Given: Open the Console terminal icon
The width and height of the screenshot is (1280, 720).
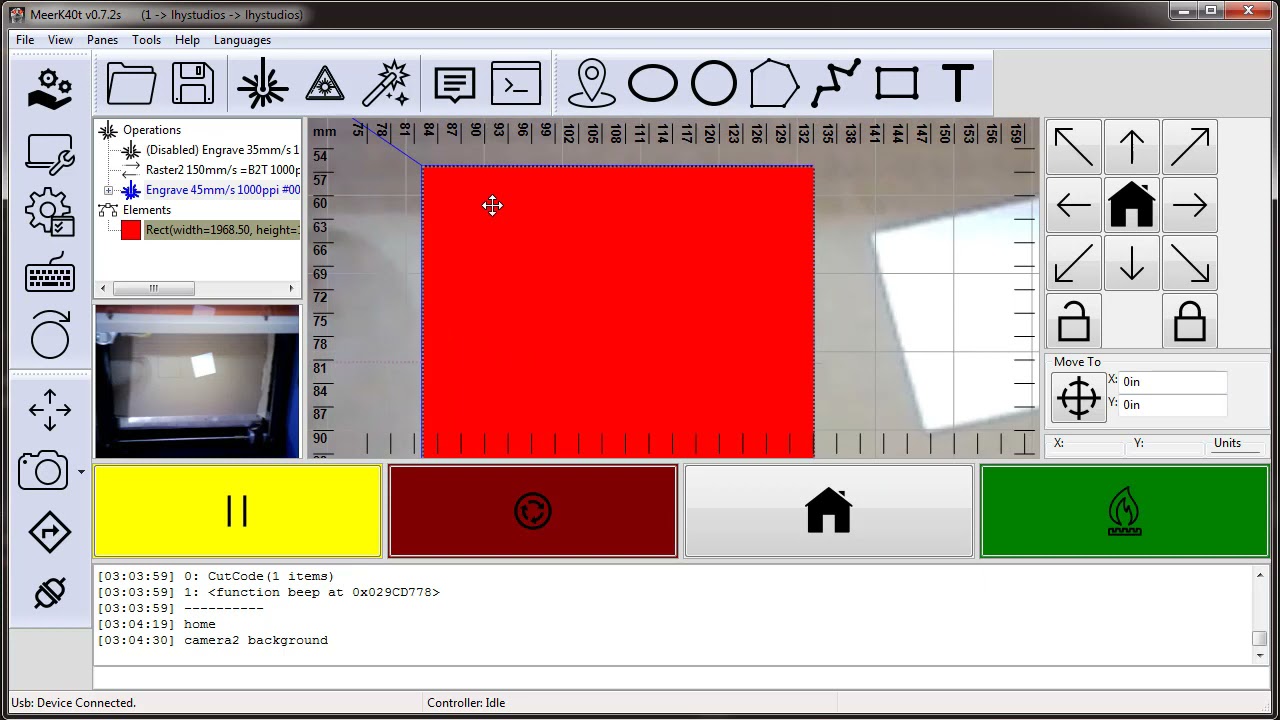Looking at the screenshot, I should pos(516,84).
